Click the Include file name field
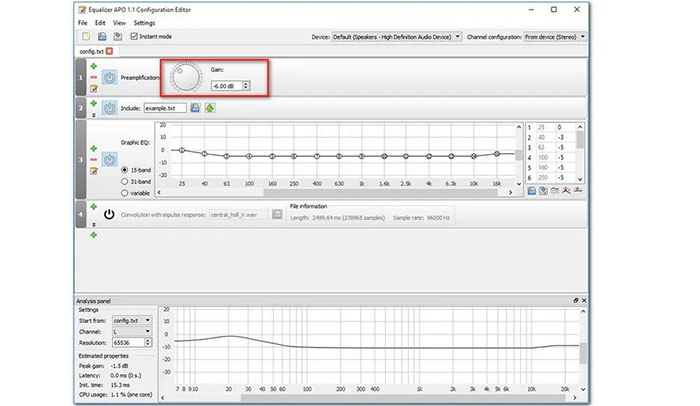The image size is (700, 406). (x=165, y=107)
